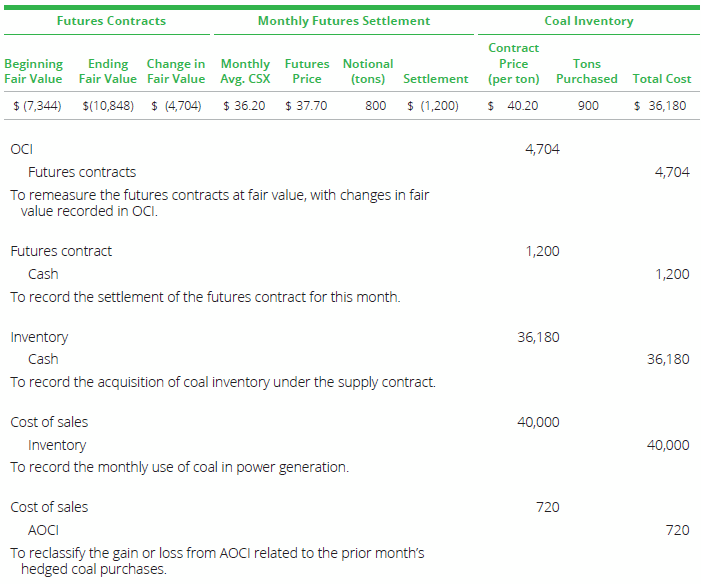The width and height of the screenshot is (701, 584).
Task: Click the 40.20 contract price value
Action: pyautogui.click(x=522, y=105)
